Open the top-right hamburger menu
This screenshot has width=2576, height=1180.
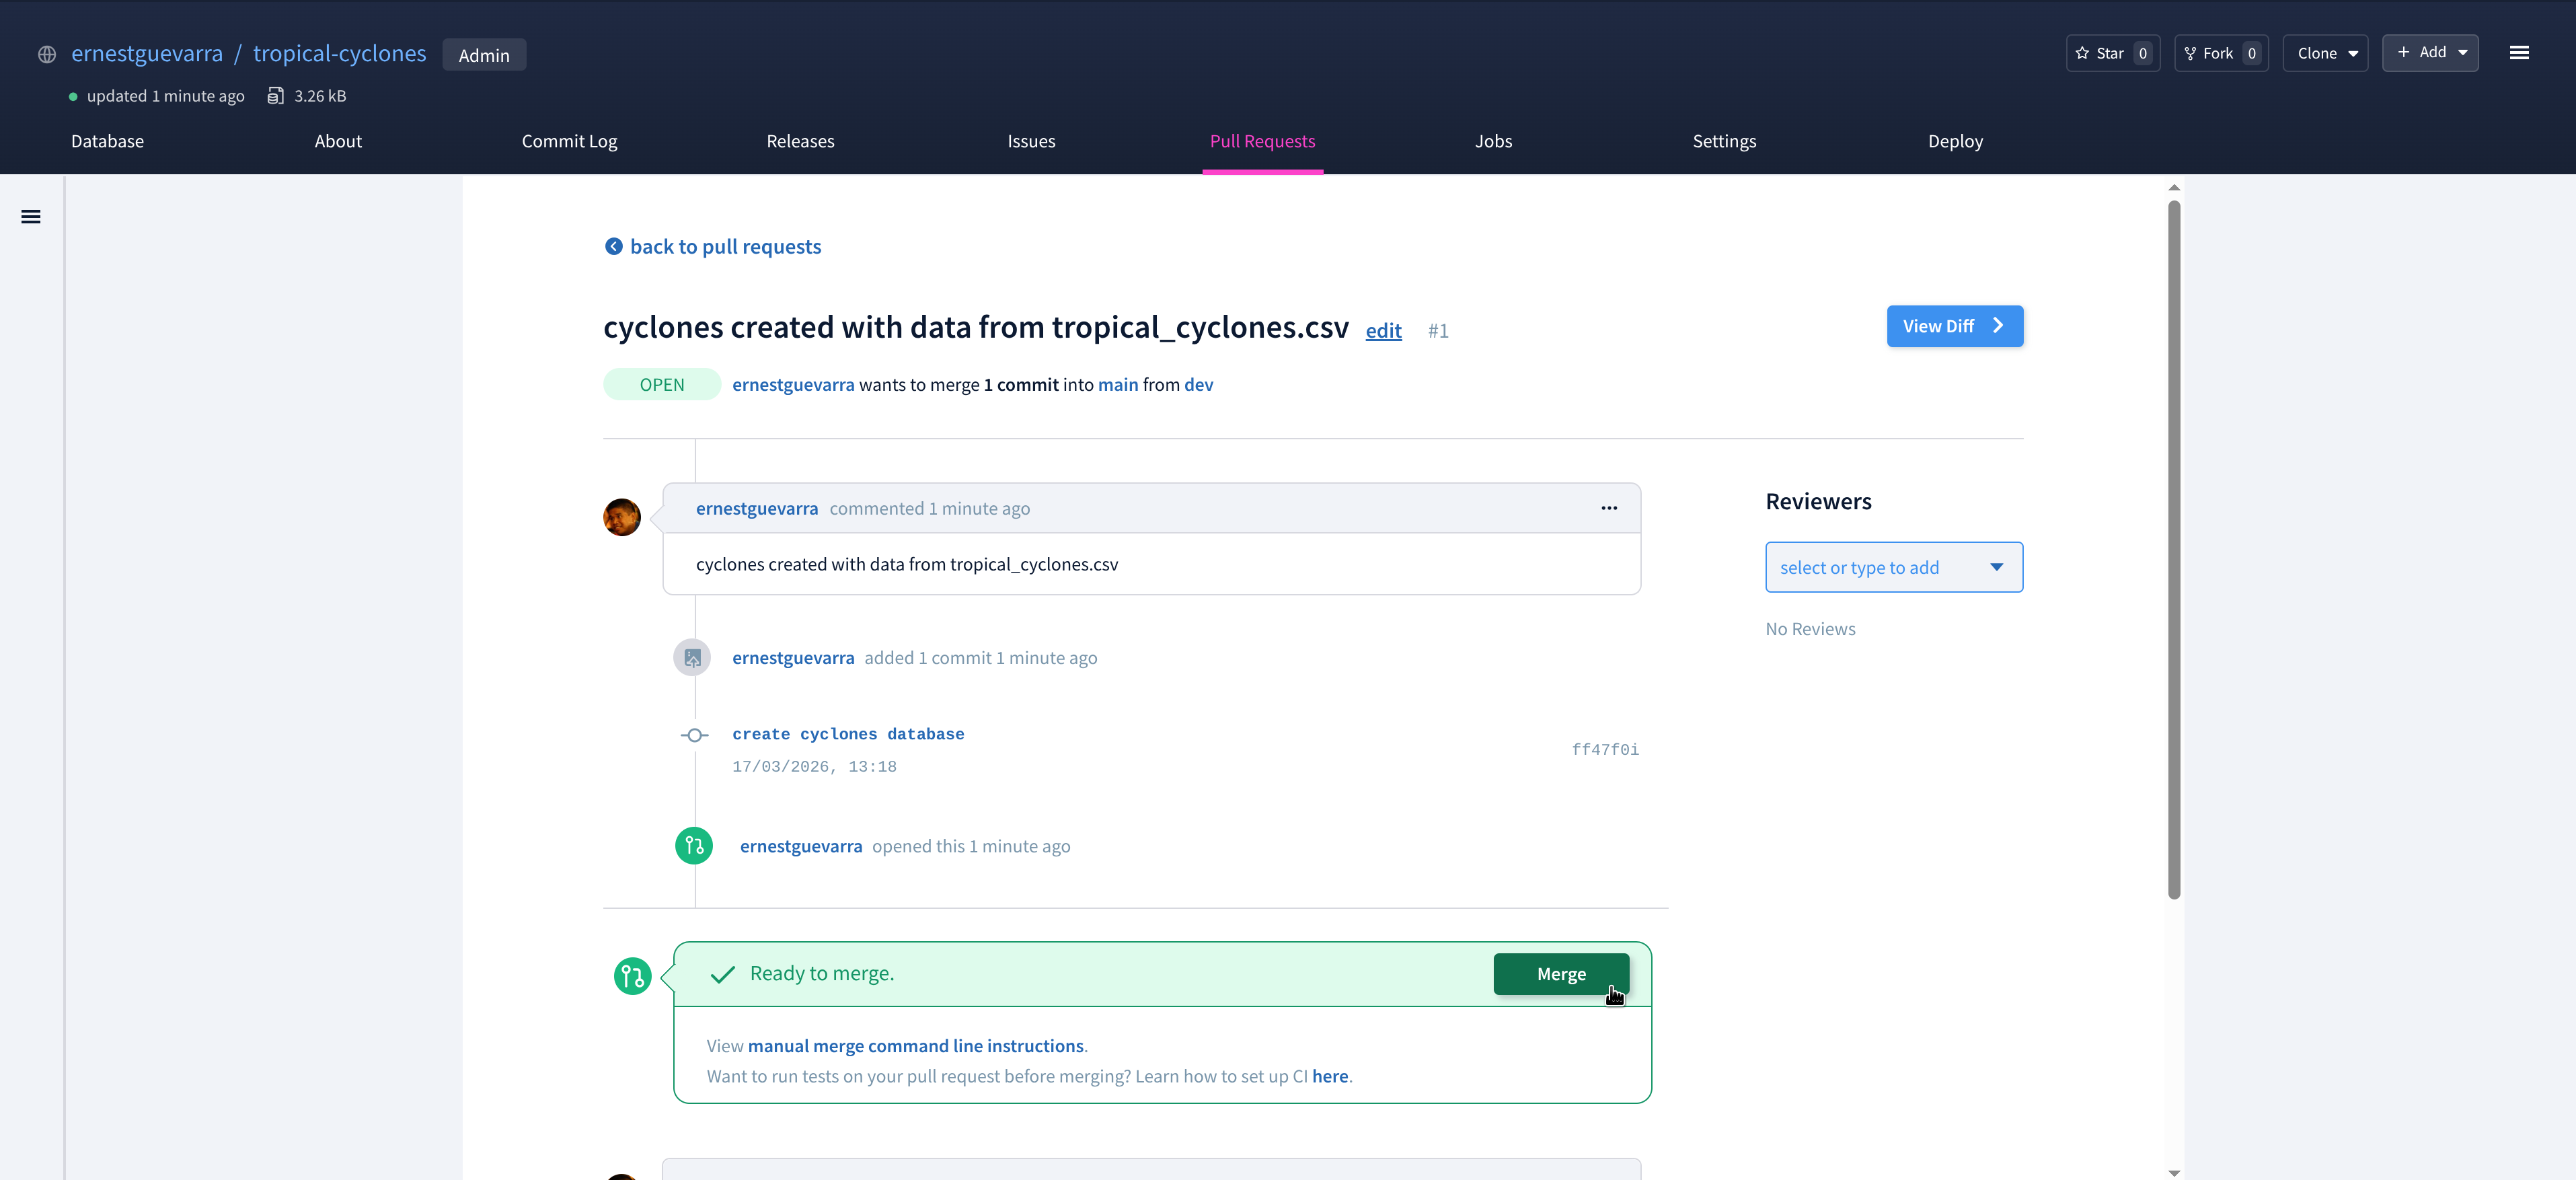[x=2518, y=53]
